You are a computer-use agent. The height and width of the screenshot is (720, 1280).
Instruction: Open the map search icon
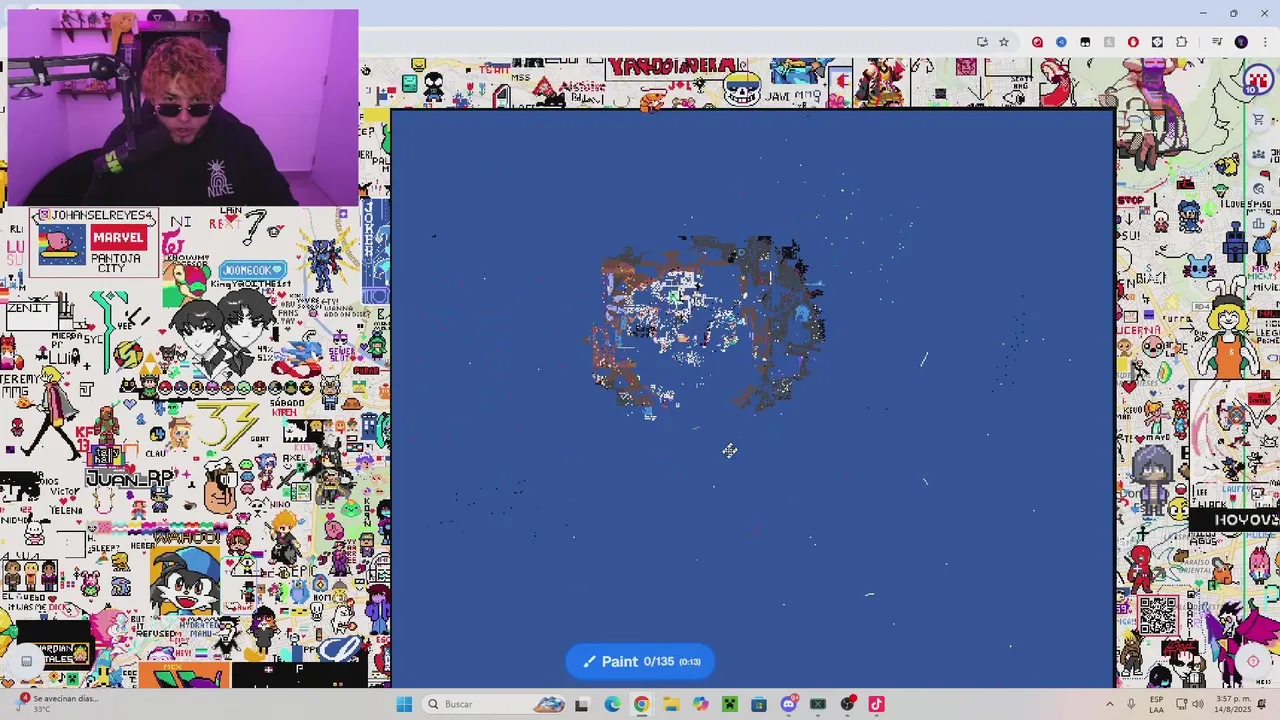pyautogui.click(x=1258, y=189)
